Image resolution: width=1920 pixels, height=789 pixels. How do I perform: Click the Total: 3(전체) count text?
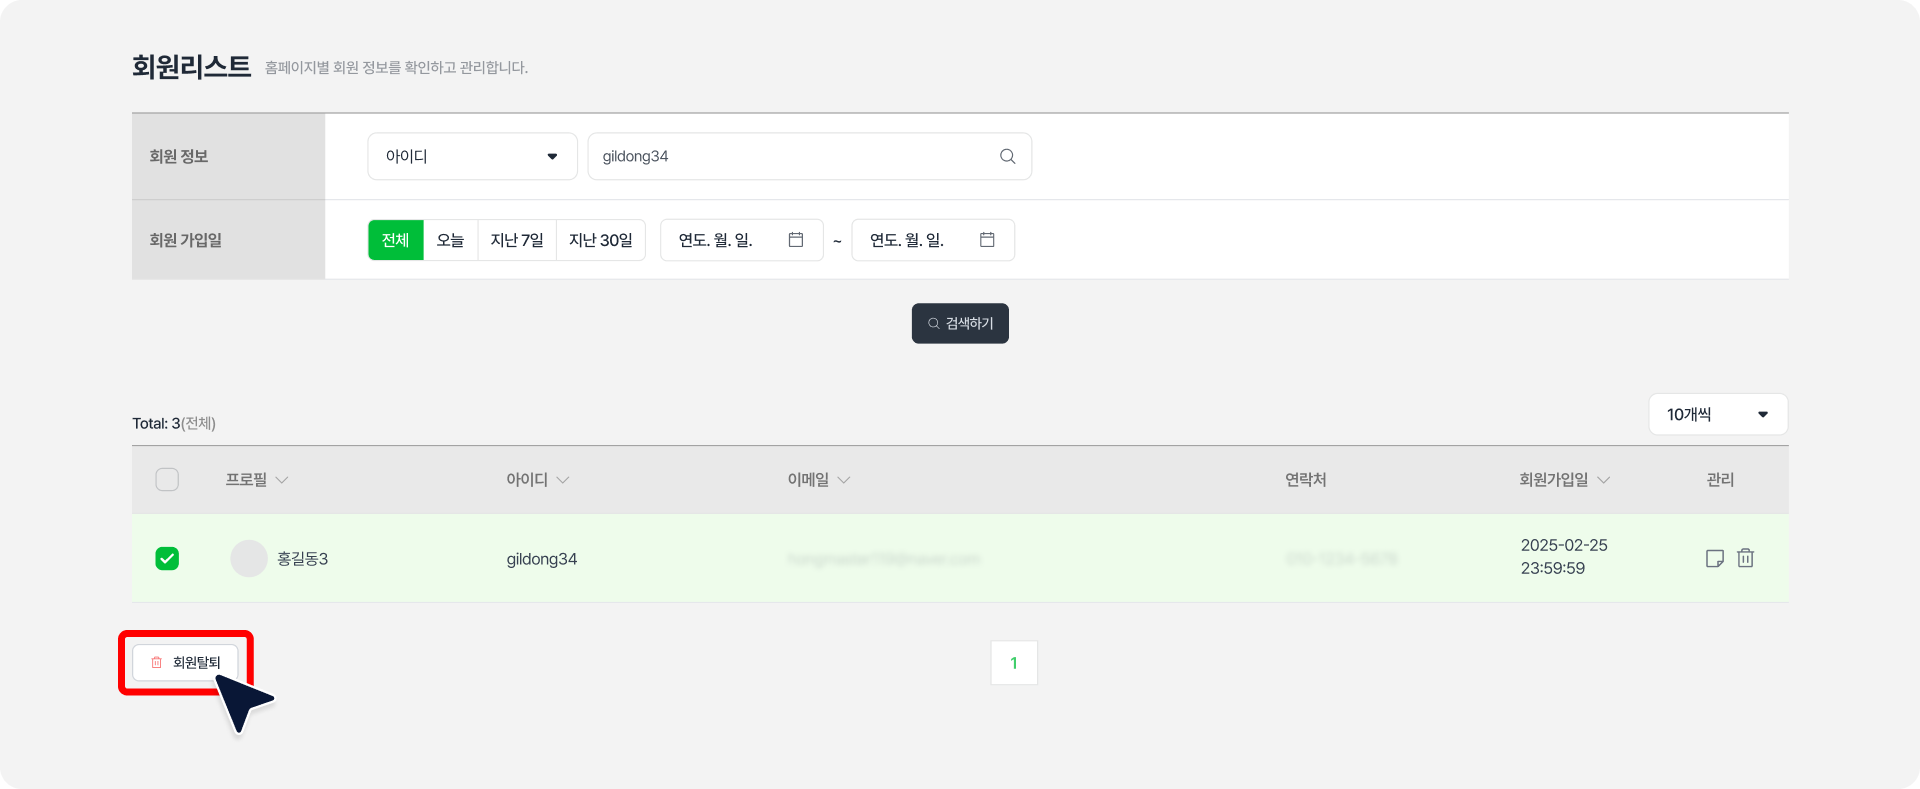174,423
